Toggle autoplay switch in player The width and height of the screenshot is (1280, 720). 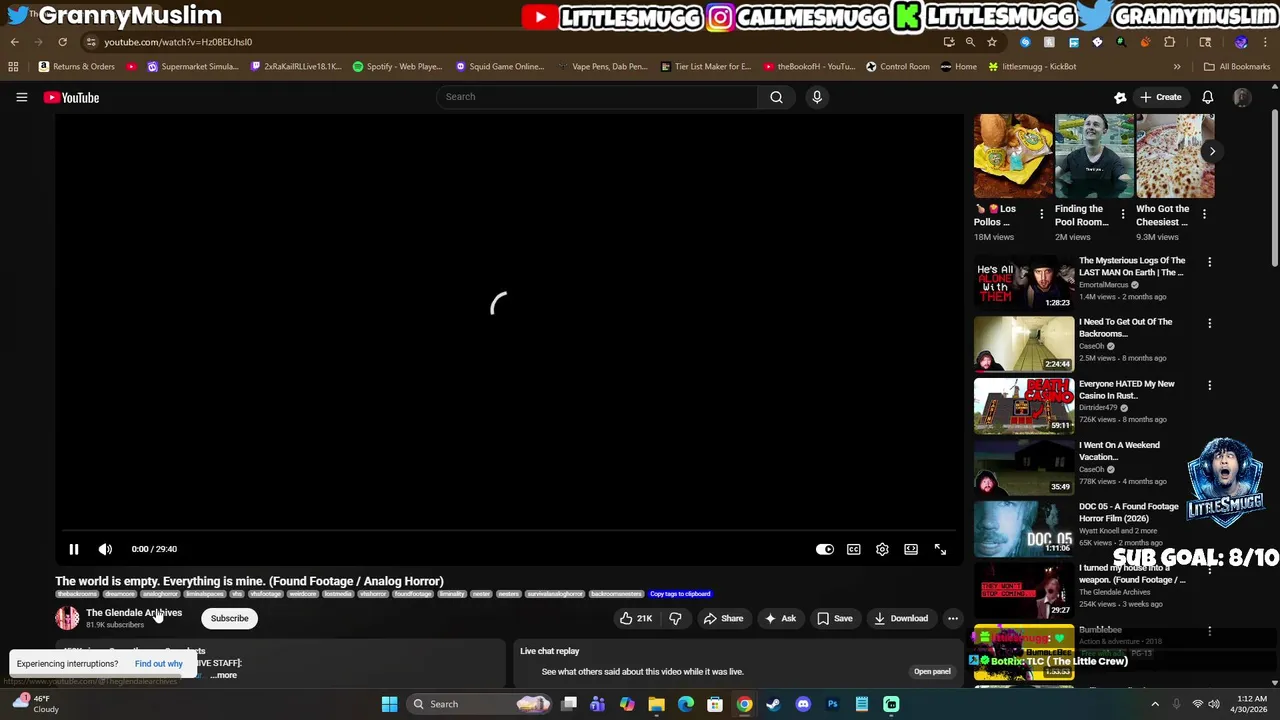[825, 549]
